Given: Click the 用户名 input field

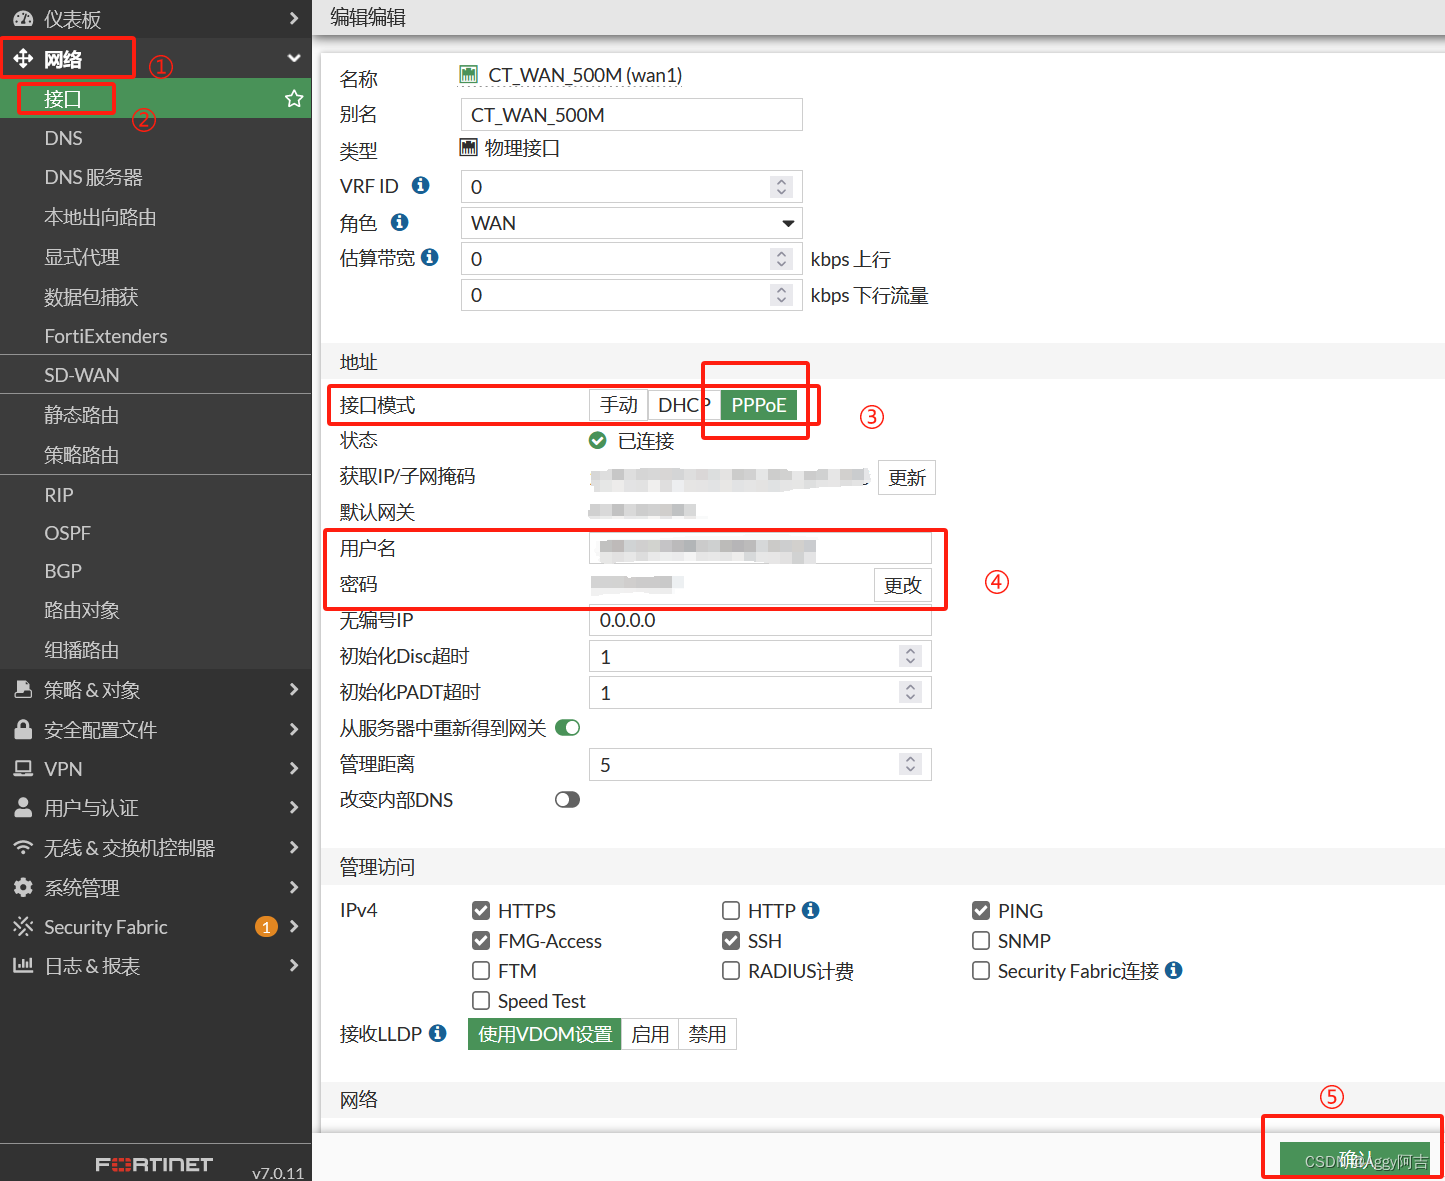Looking at the screenshot, I should (x=760, y=548).
